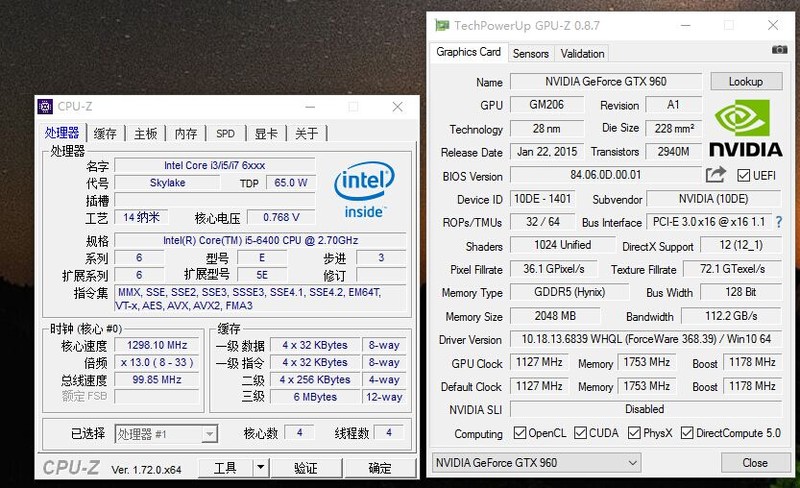Click the 验证 button in CPU-Z
This screenshot has height=488, width=800.
(306, 468)
